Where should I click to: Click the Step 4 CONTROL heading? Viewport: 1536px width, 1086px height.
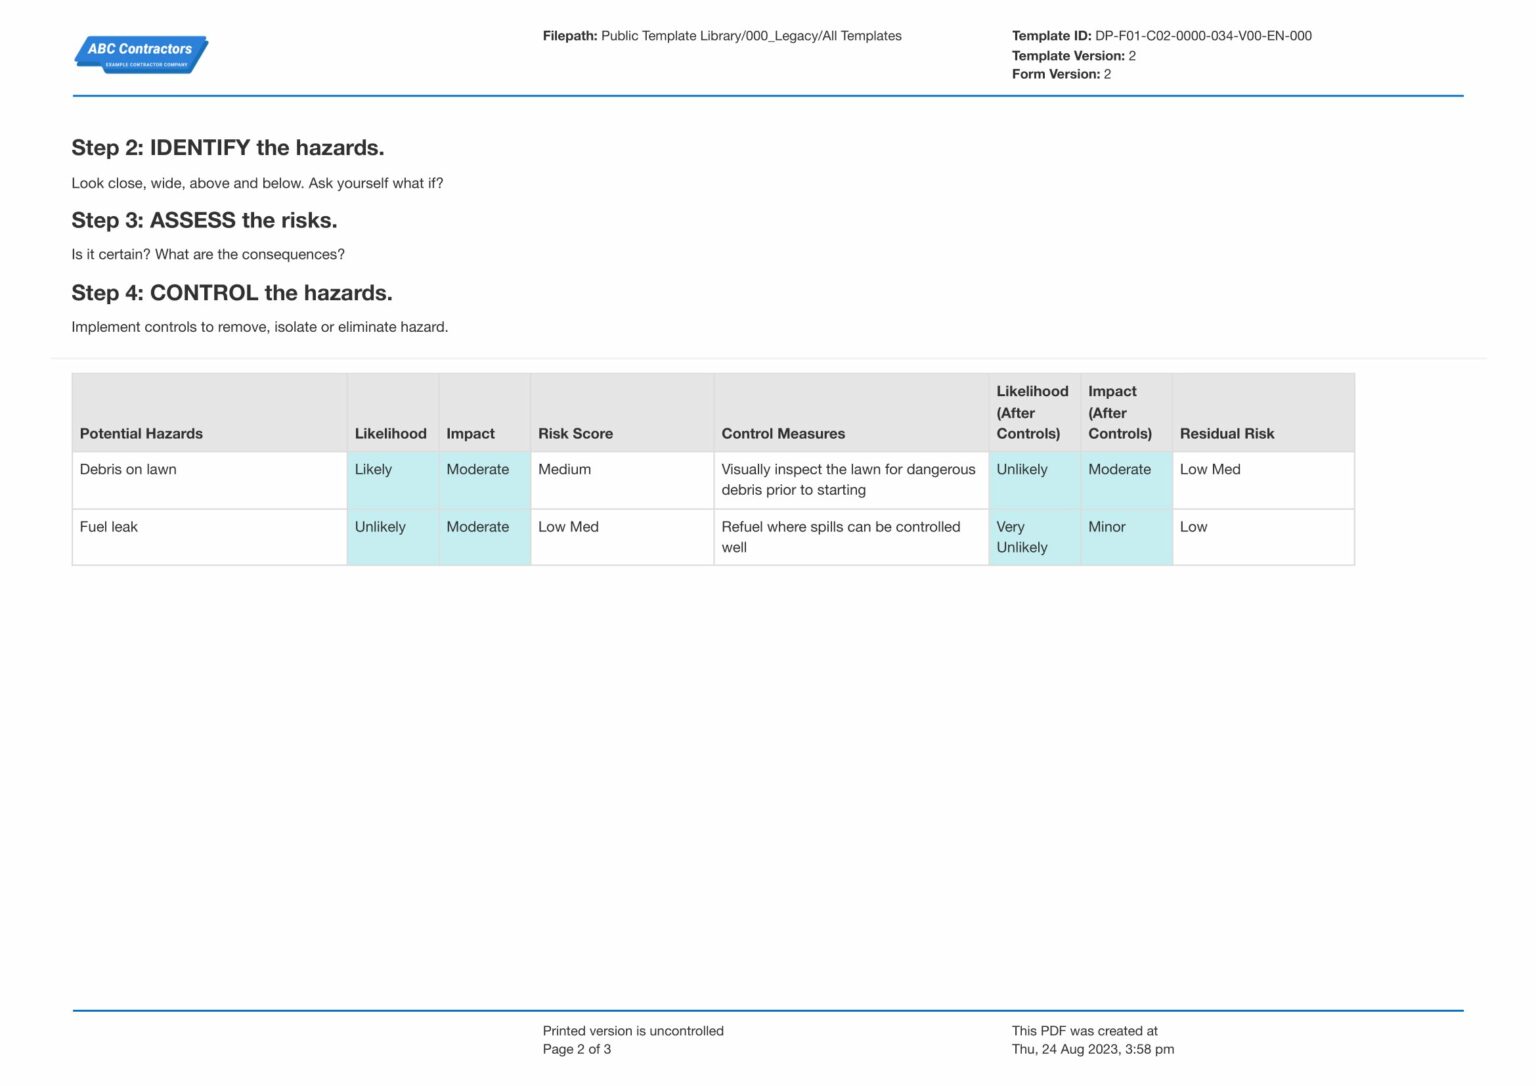tap(231, 292)
